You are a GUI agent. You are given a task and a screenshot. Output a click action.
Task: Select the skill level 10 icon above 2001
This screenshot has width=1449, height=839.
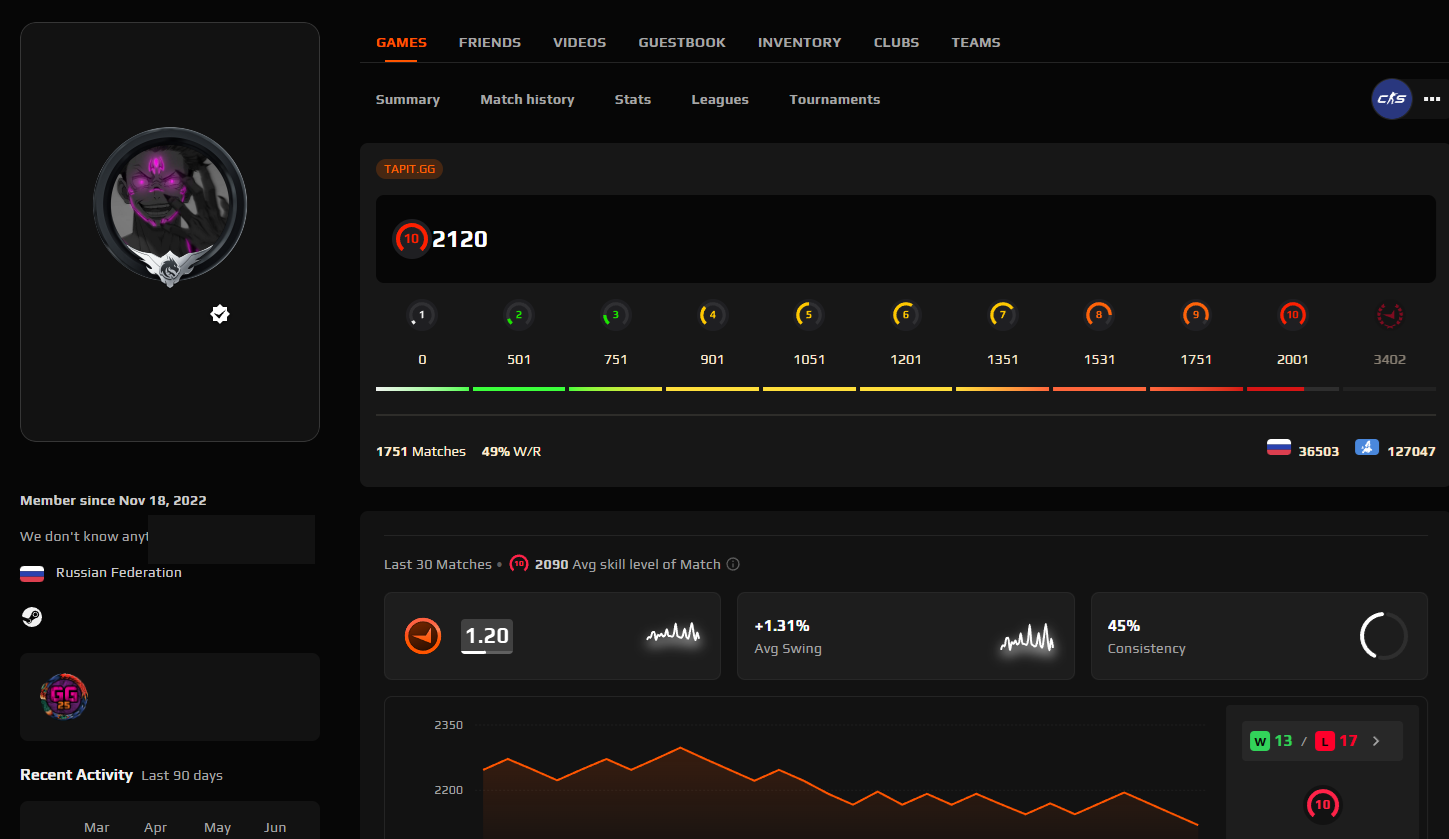pos(1293,315)
